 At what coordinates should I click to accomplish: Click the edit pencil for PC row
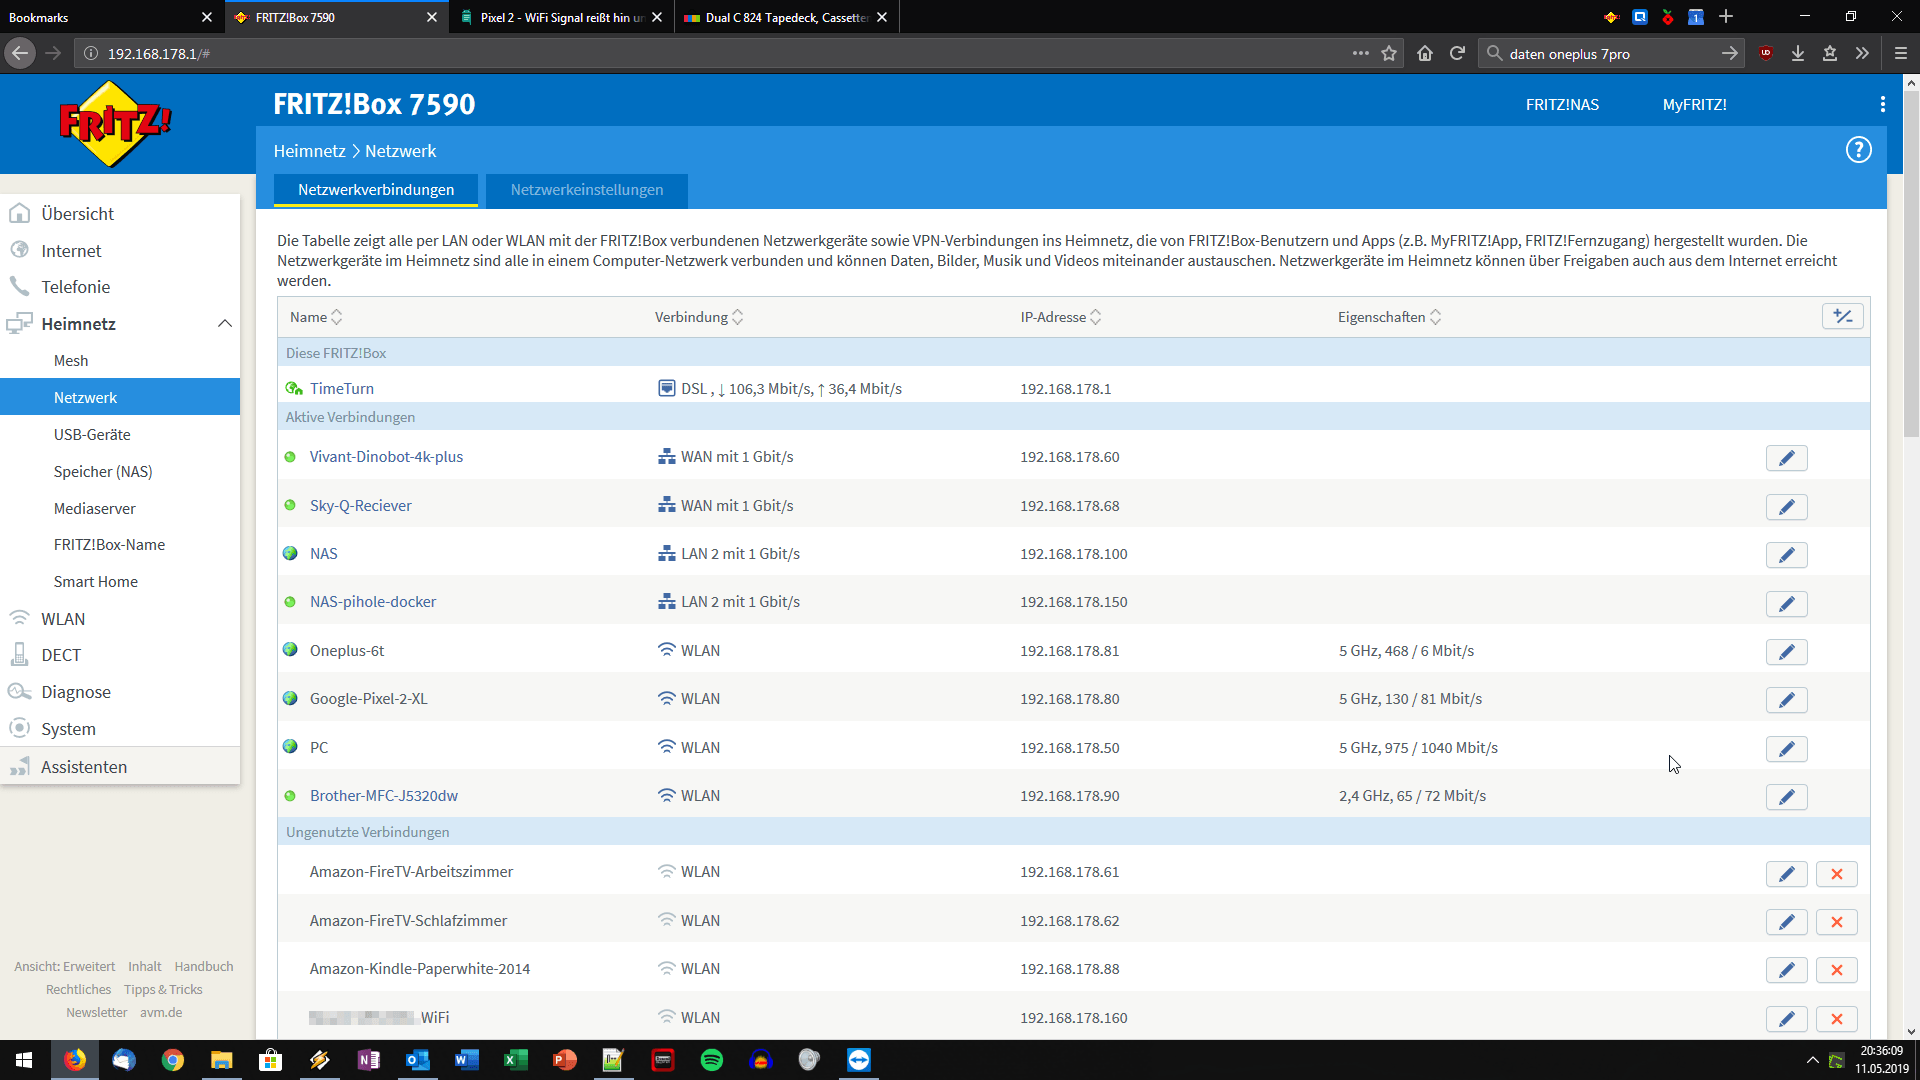pos(1786,749)
